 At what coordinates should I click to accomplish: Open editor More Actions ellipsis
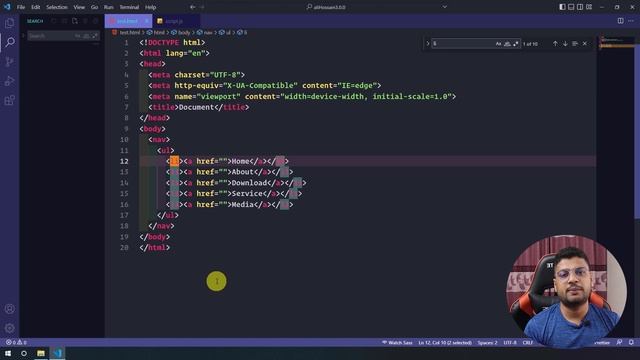[x=631, y=21]
